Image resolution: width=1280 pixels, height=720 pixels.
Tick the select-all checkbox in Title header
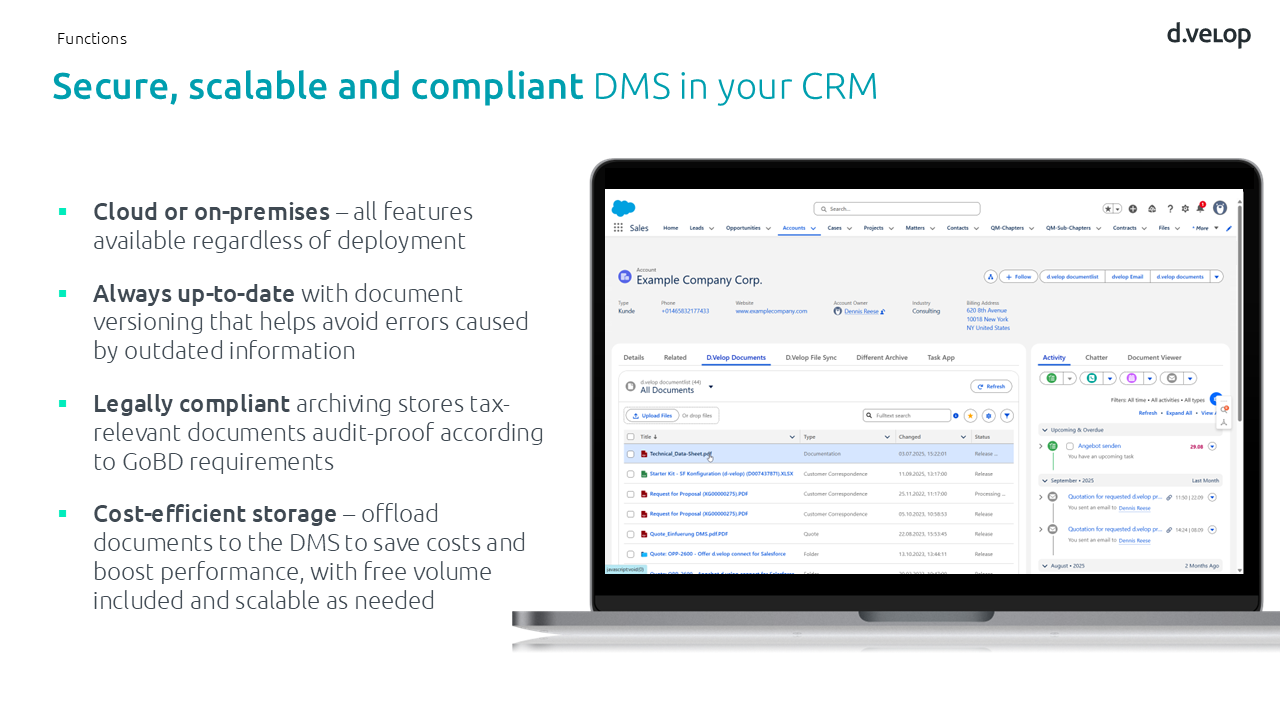coord(630,437)
